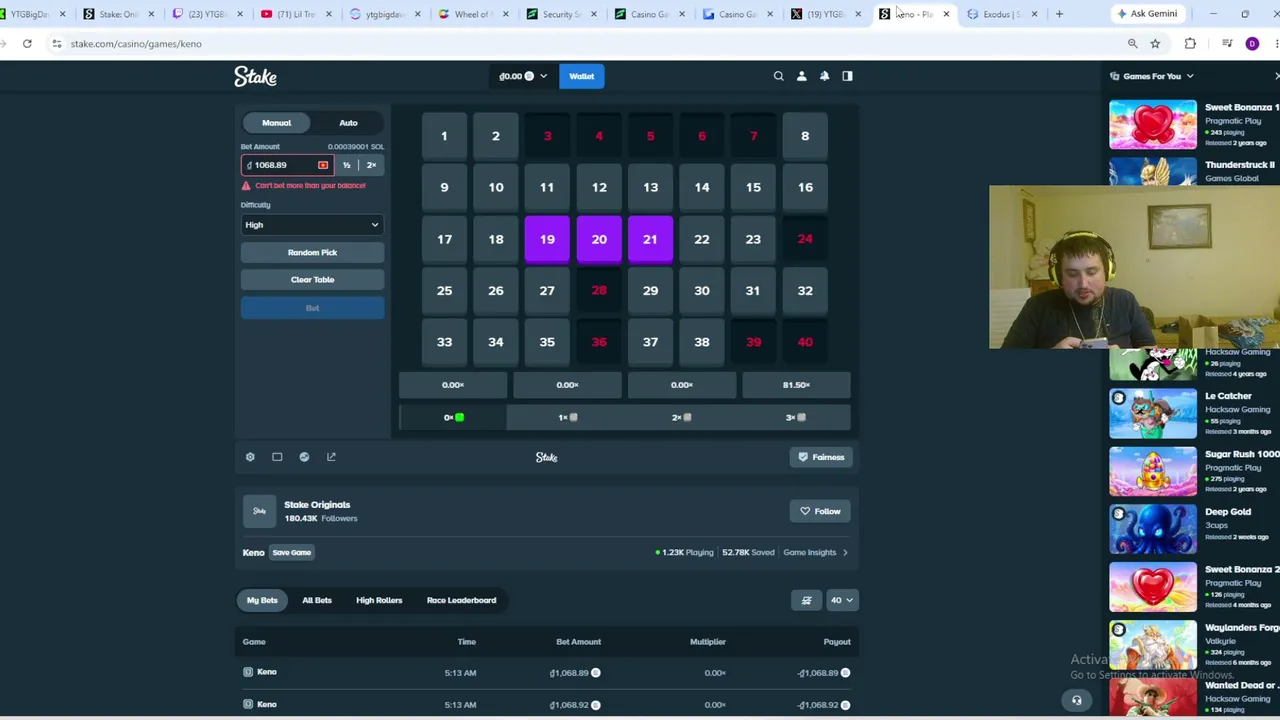
Task: Click the red currency icon in bet amount
Action: (322, 165)
